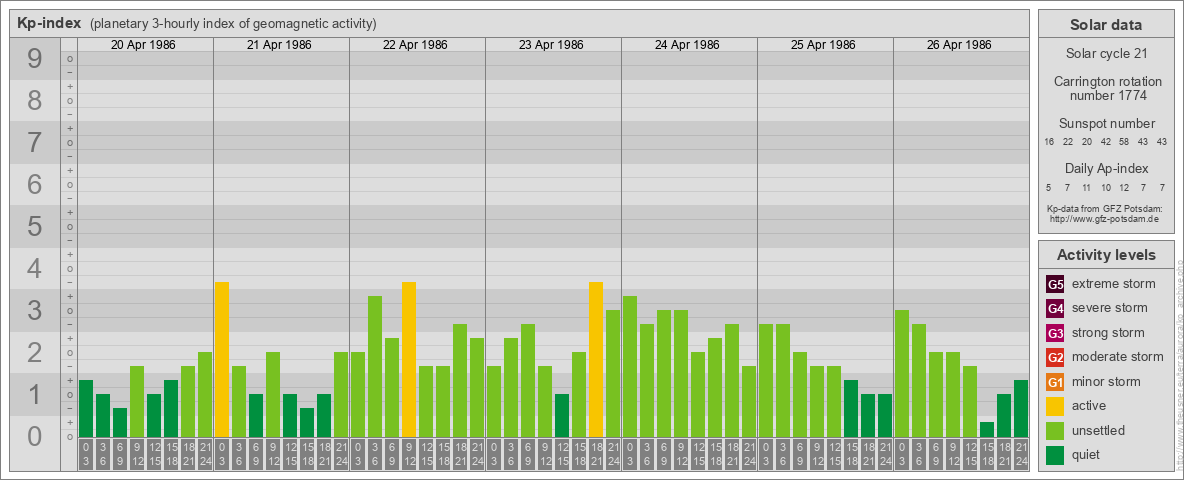1184x480 pixels.
Task: Click the 'Kp-index' chart title
Action: point(49,23)
